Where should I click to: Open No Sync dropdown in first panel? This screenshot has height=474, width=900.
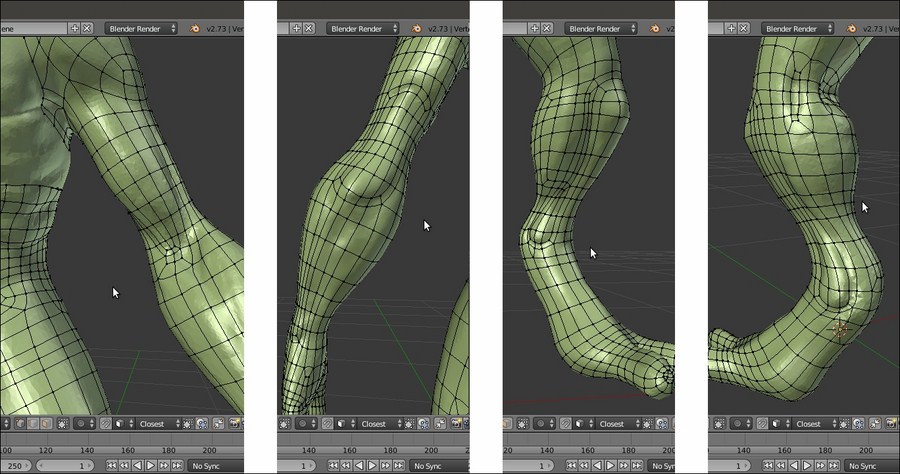click(216, 466)
